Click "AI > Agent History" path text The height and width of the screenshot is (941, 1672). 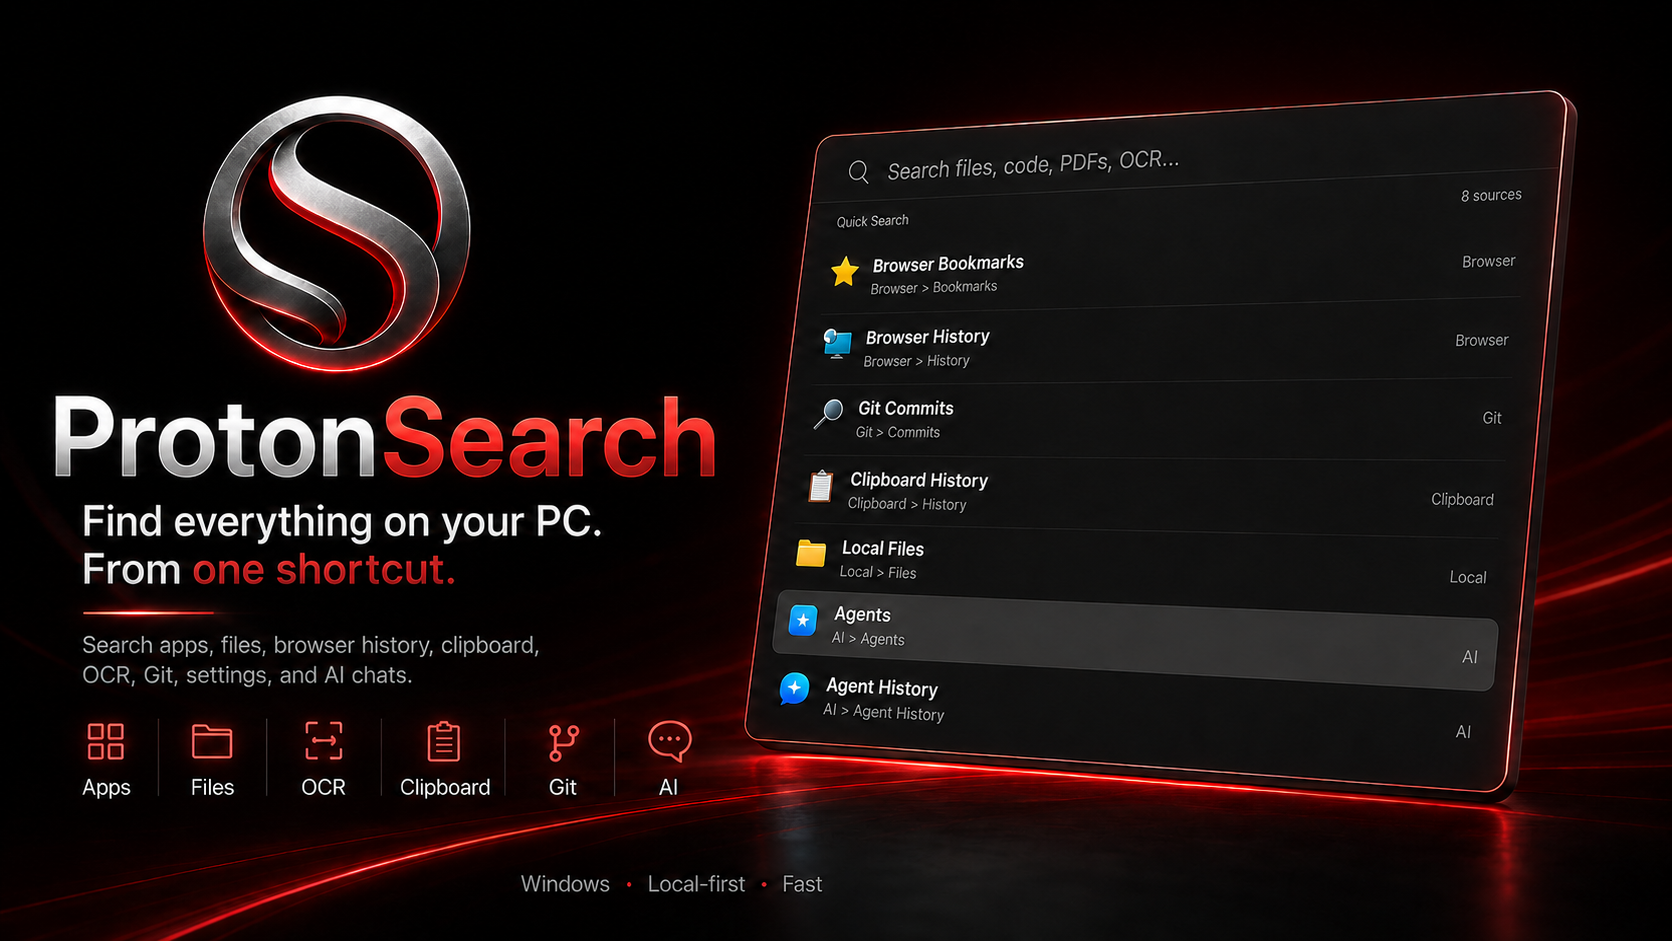tap(884, 712)
